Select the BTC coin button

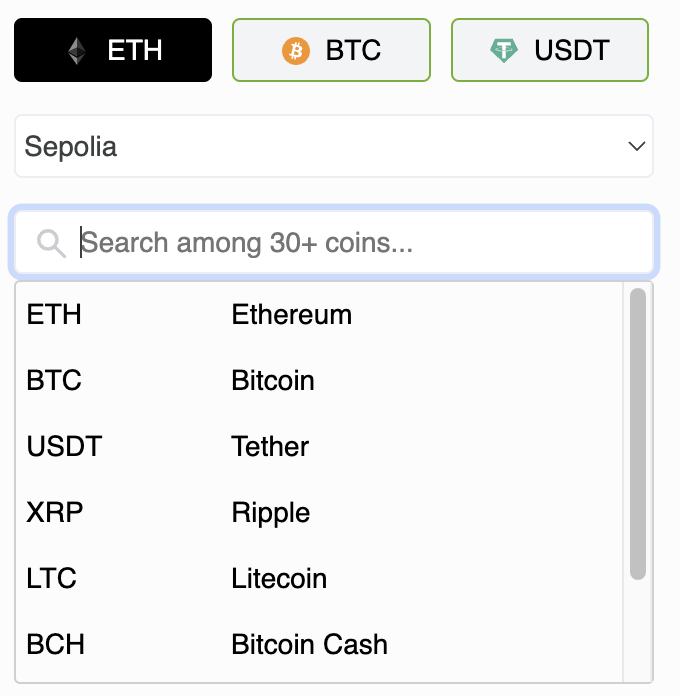click(x=332, y=50)
